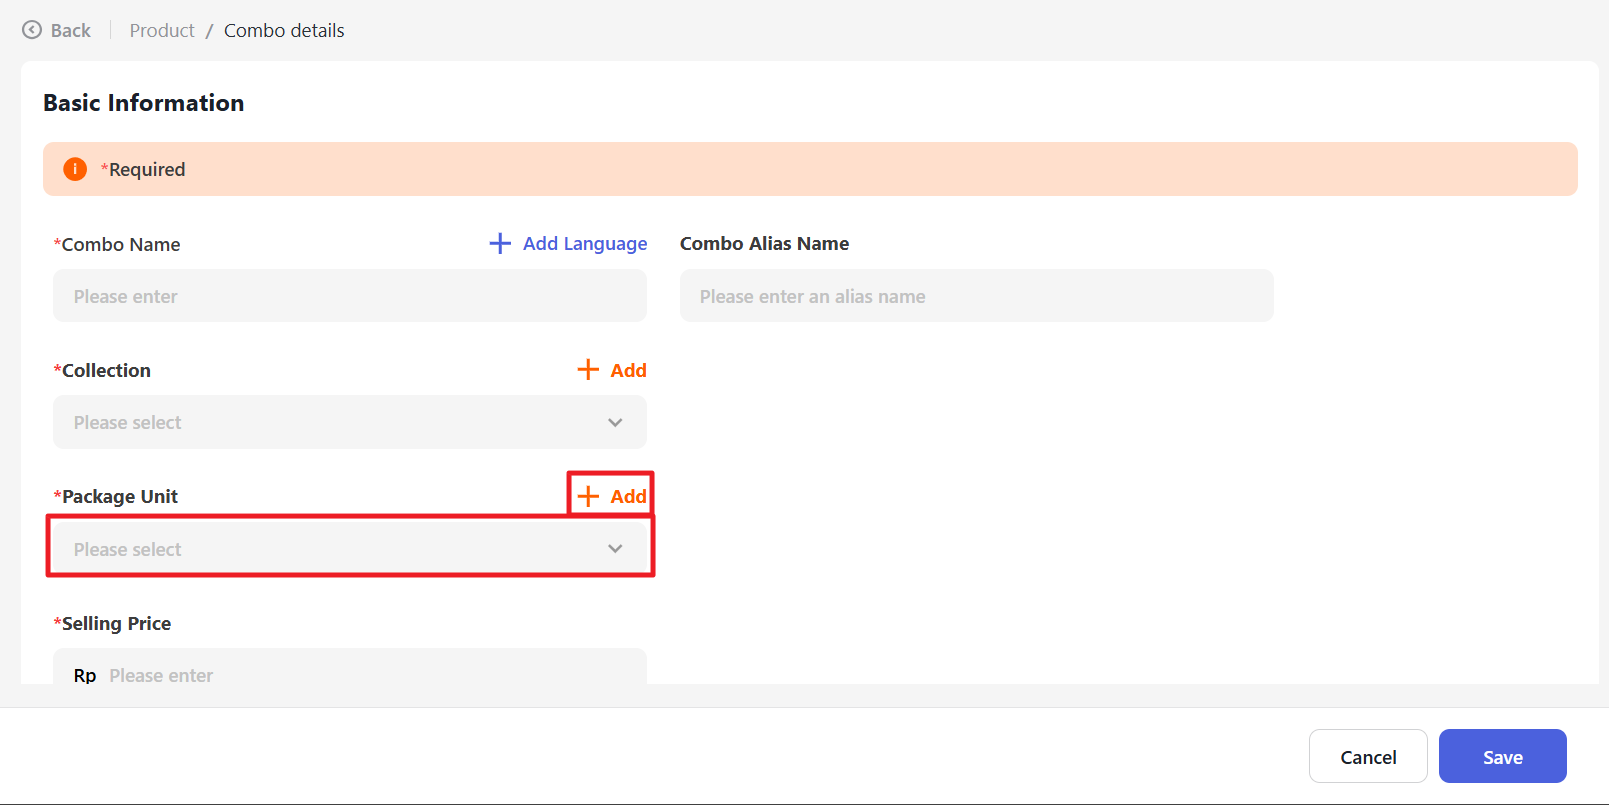Click the orange plus icon beside Package Unit Add
The image size is (1609, 805).
coord(588,496)
